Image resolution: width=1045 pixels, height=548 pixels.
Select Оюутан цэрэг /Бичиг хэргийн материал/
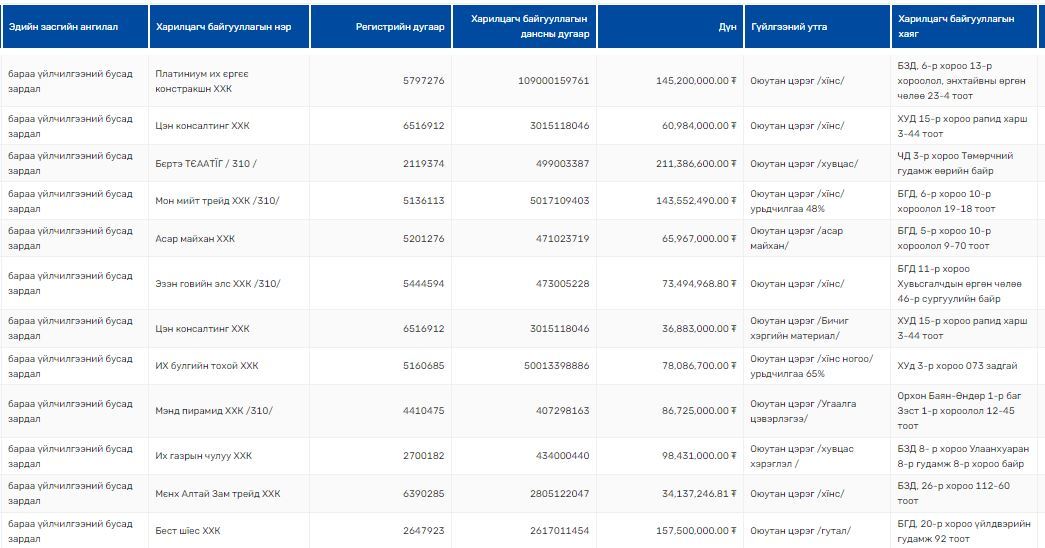pyautogui.click(x=800, y=329)
